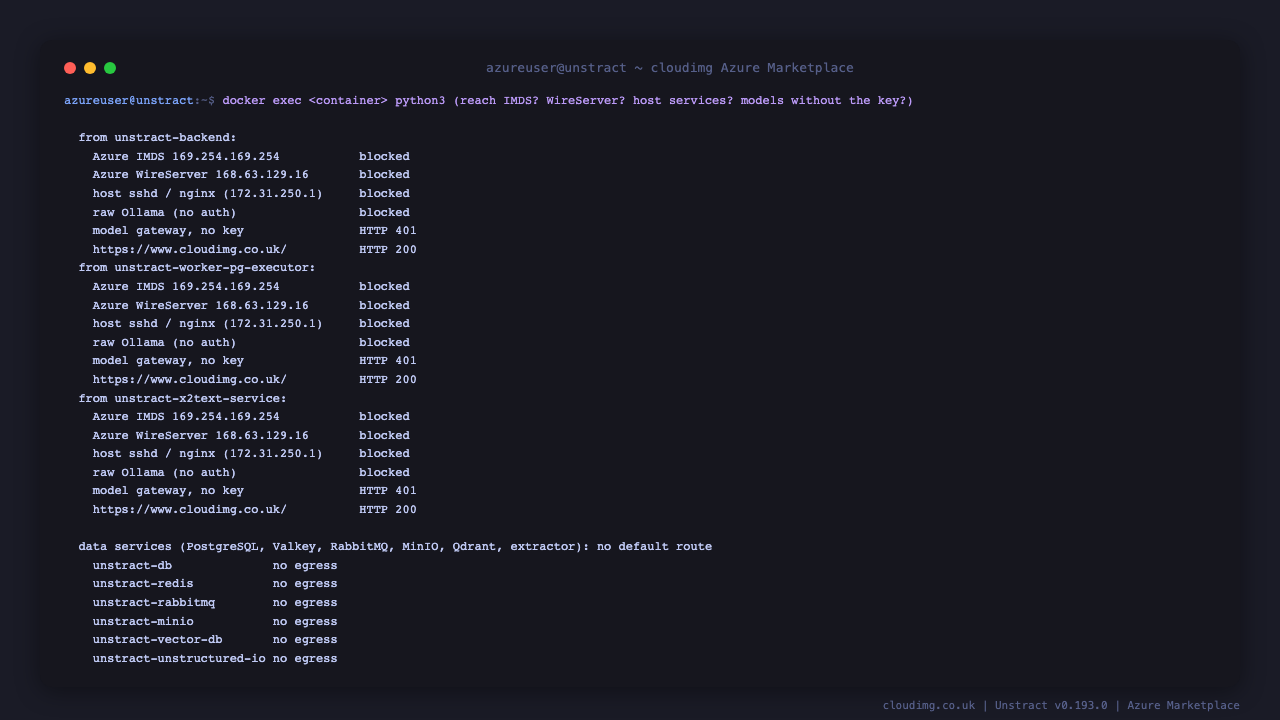Click 'Azure IMDS 169.254.169.254' under unstract-worker-pg-executor
The image size is (1280, 720).
pos(186,287)
